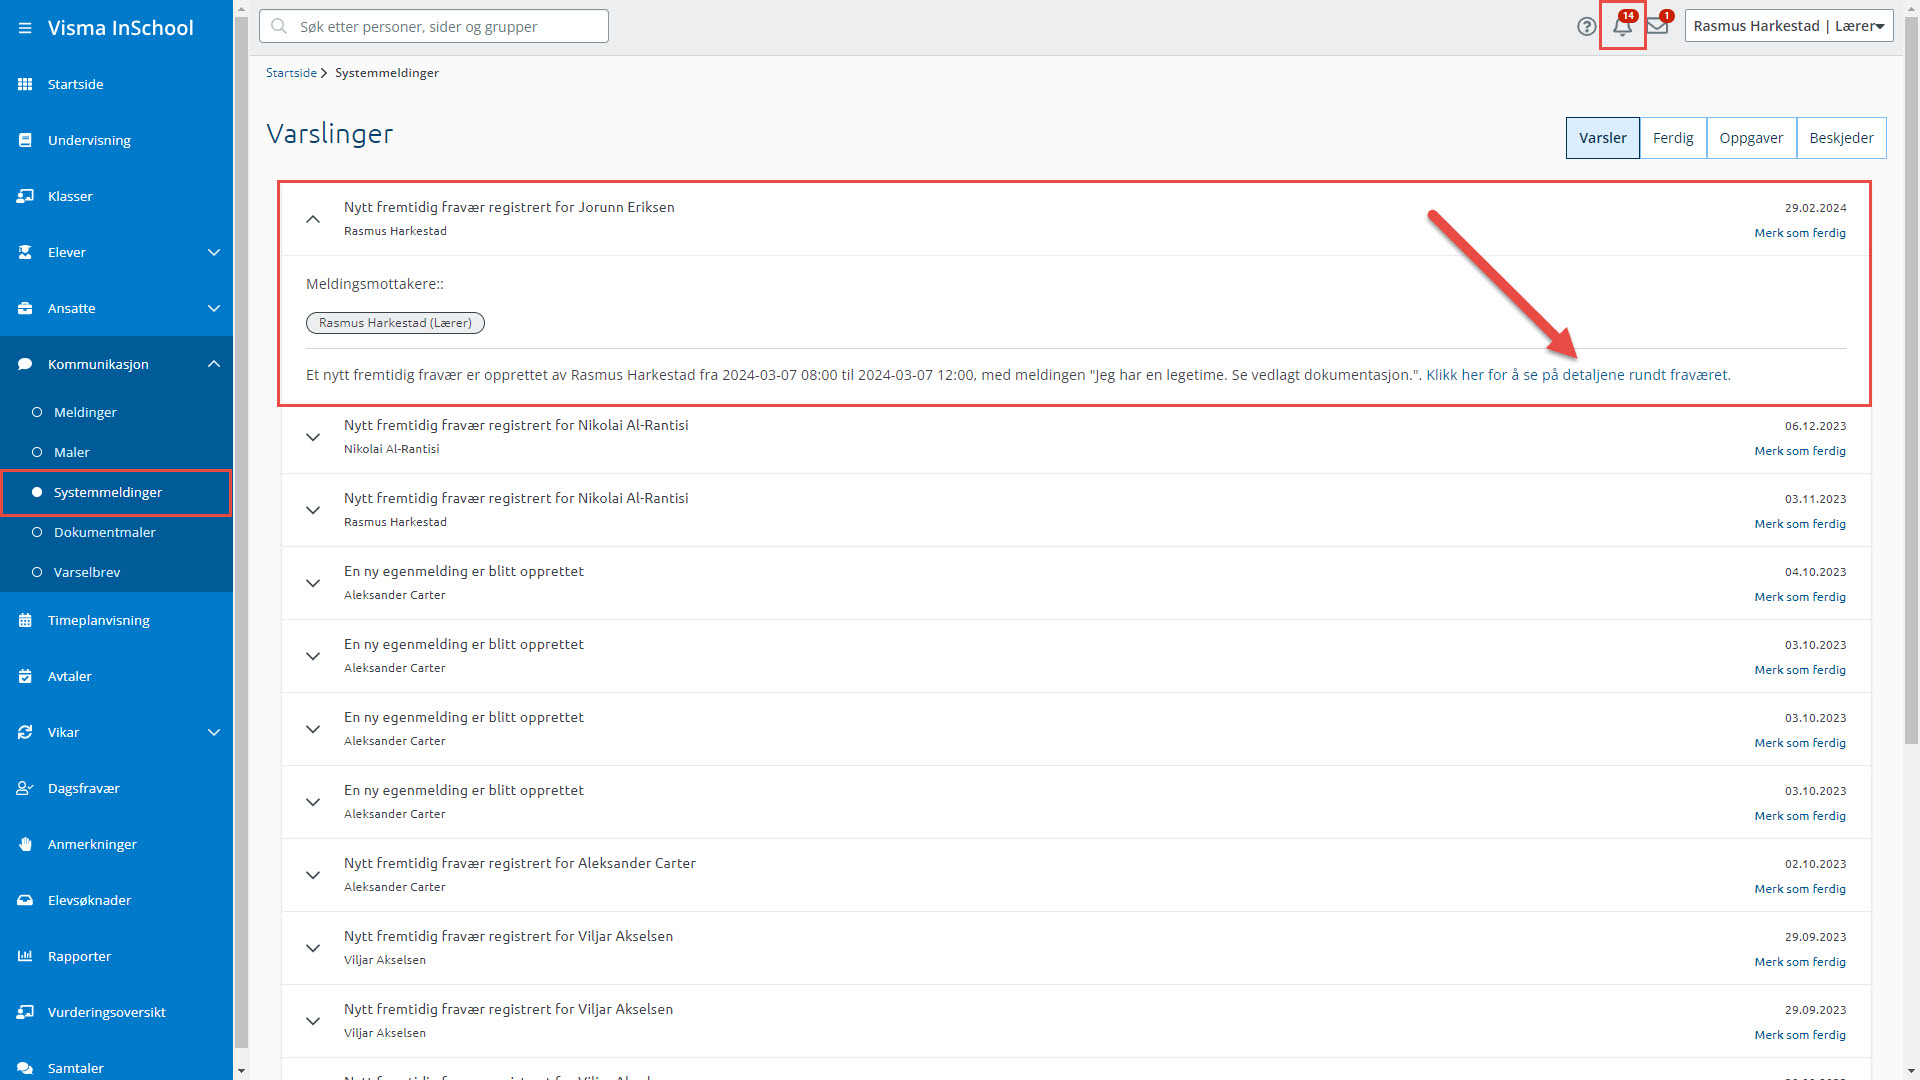The image size is (1920, 1080).
Task: Open Varselbrev in the sidebar
Action: pyautogui.click(x=87, y=572)
